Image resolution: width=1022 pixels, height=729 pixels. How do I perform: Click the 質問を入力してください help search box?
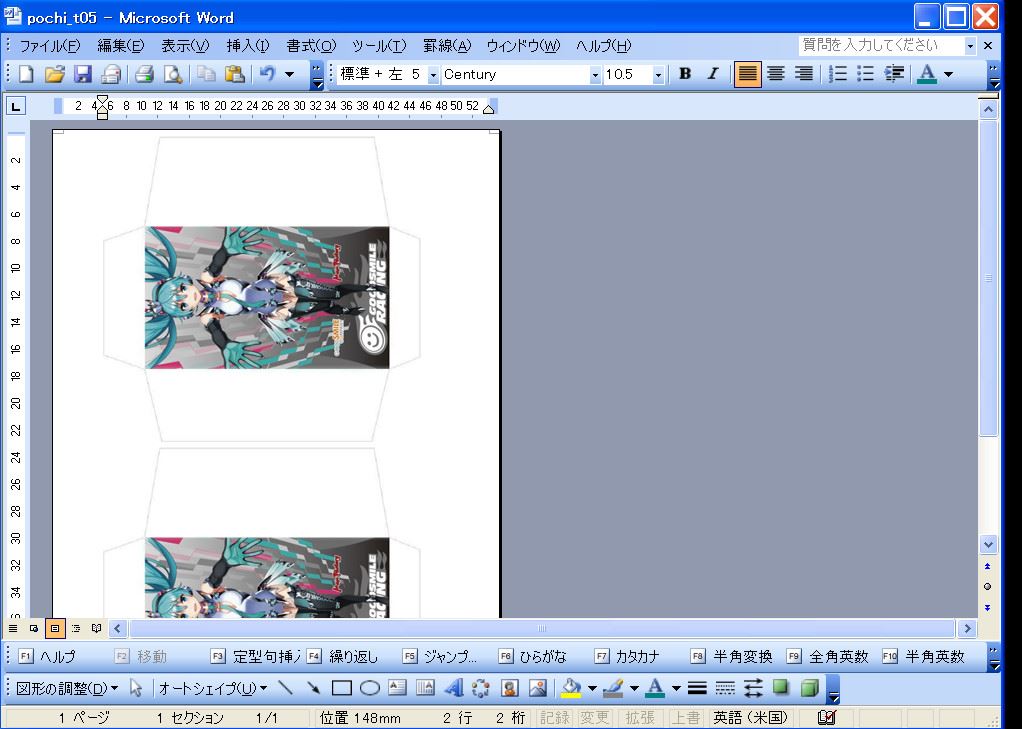[881, 45]
